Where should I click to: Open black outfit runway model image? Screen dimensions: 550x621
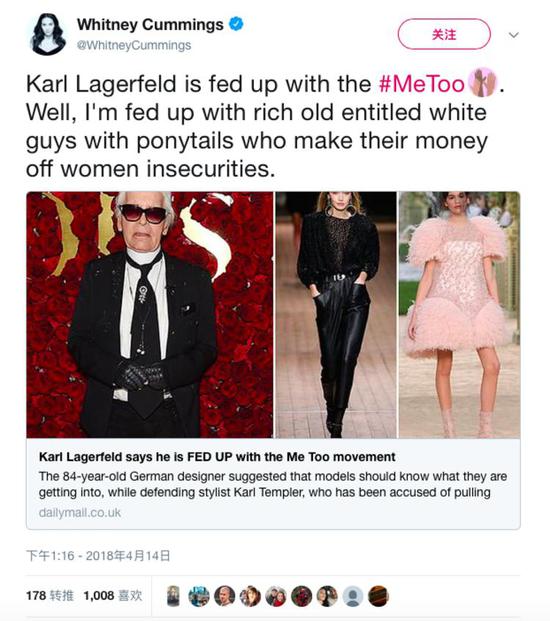click(x=336, y=315)
